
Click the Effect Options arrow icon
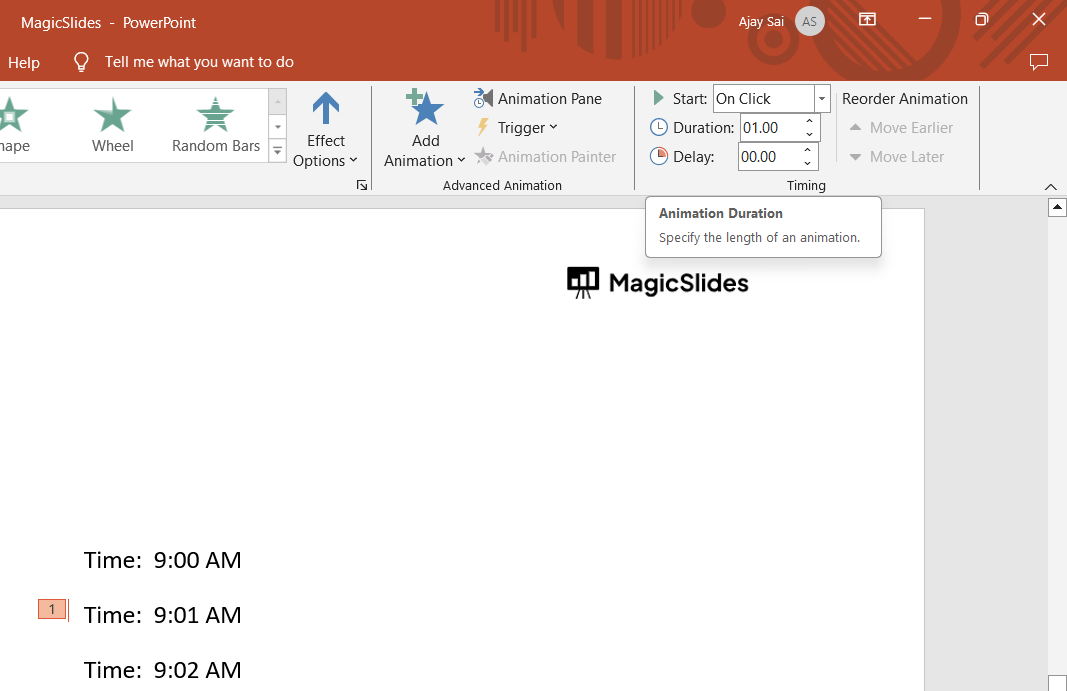(325, 108)
